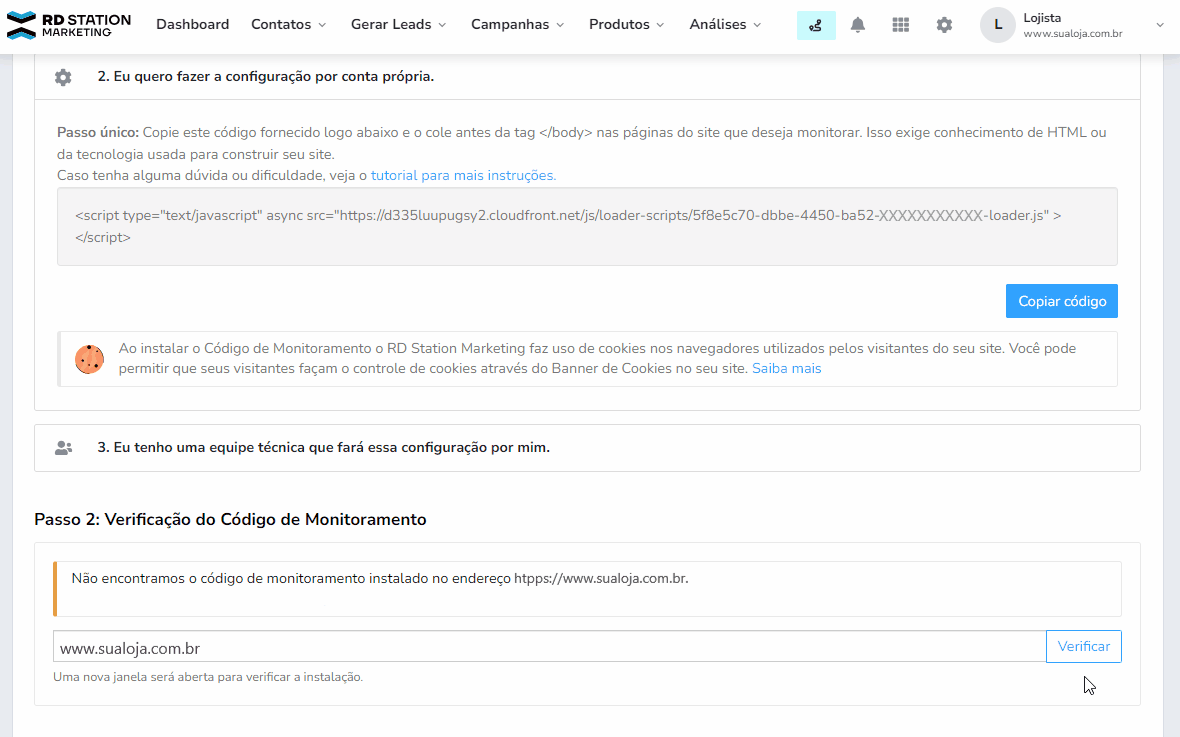Click the Copiar código button

(x=1062, y=301)
